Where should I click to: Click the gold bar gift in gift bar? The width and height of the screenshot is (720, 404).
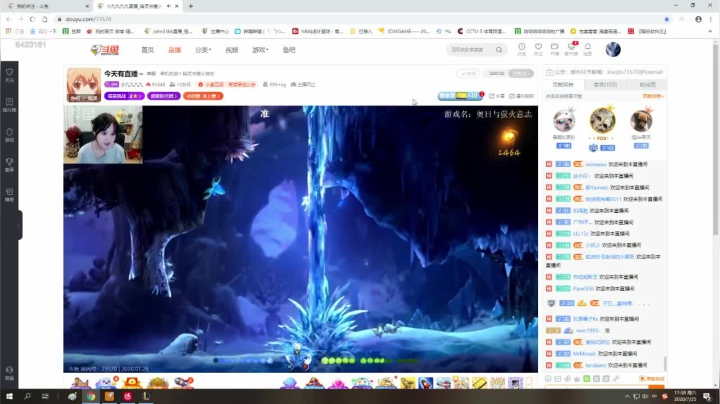click(x=479, y=382)
